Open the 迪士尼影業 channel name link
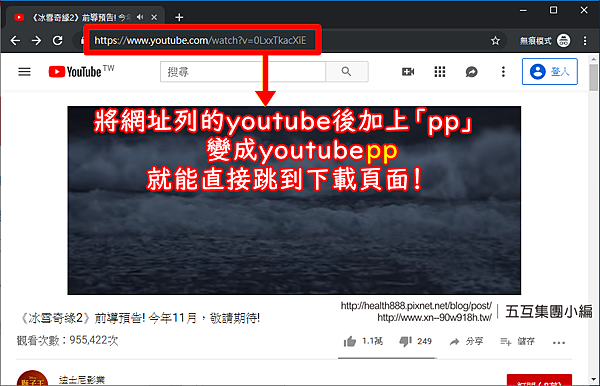This screenshot has height=386, width=600. click(82, 380)
